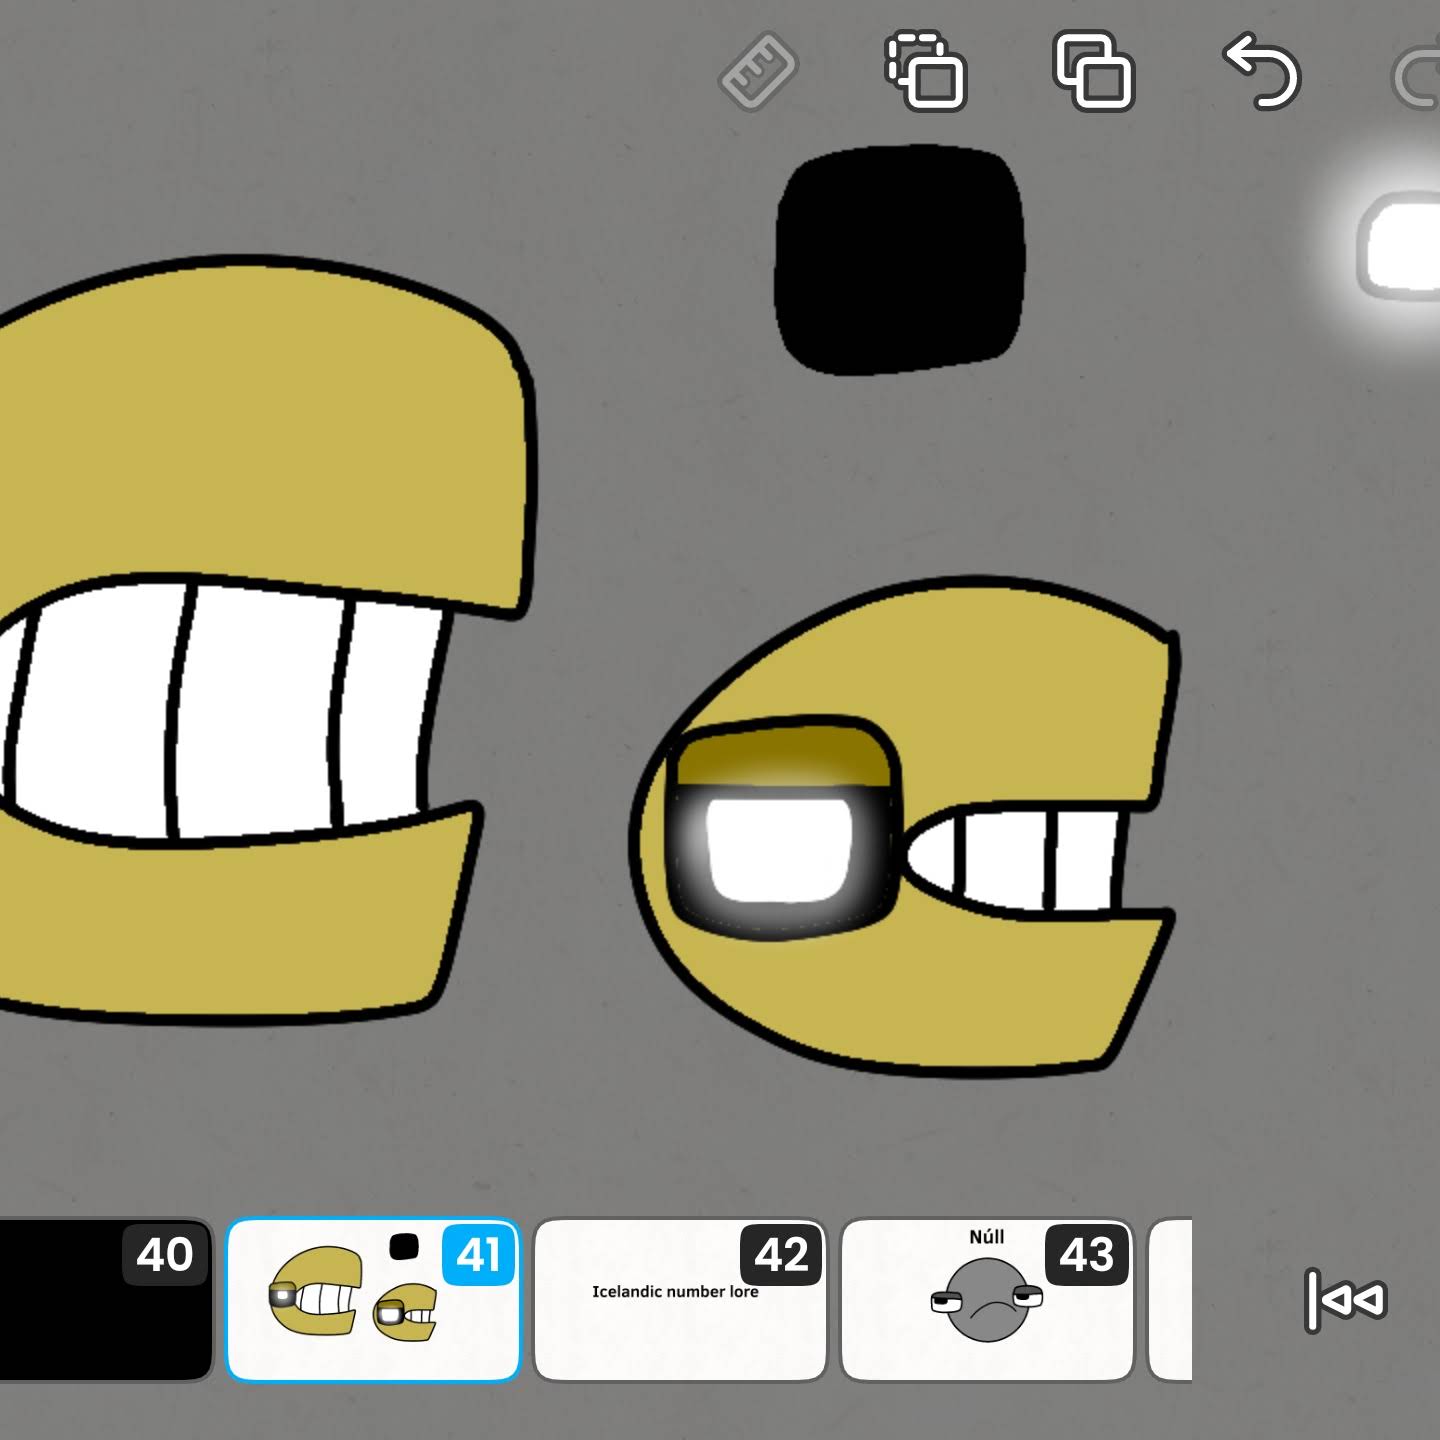Open frame 43 showing the Núll character

click(987, 1300)
